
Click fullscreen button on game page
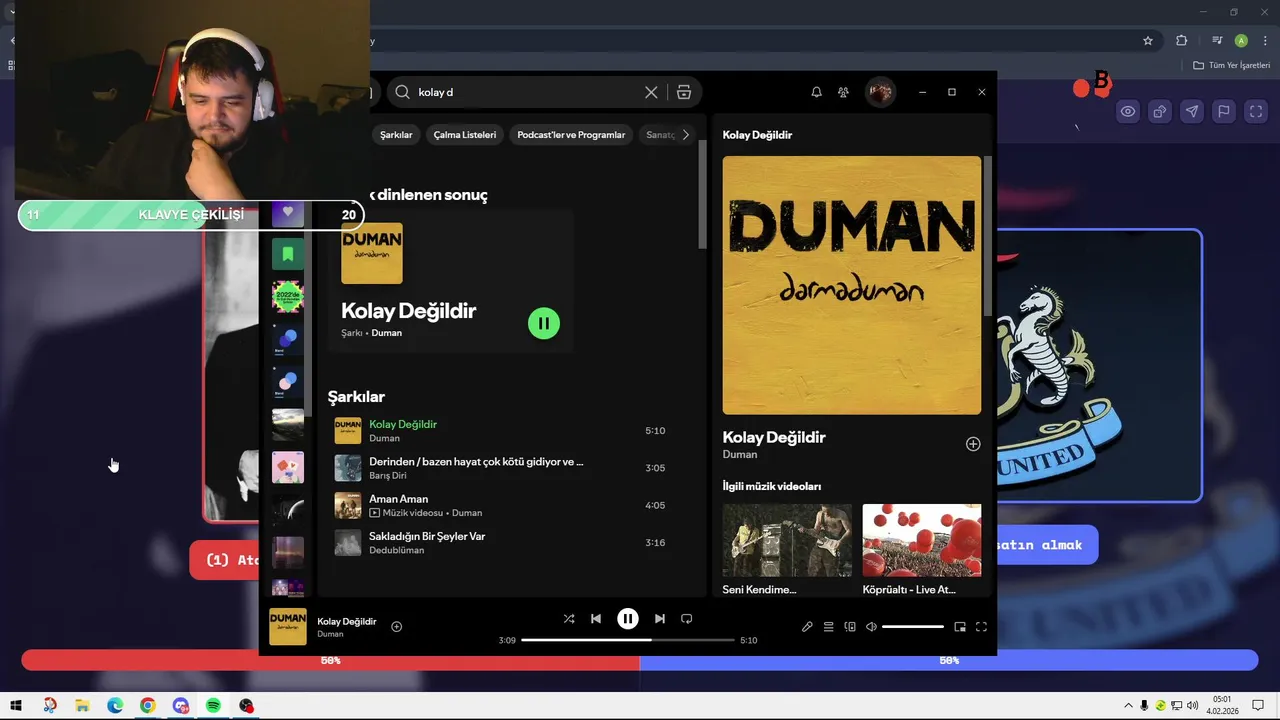[x=1256, y=111]
